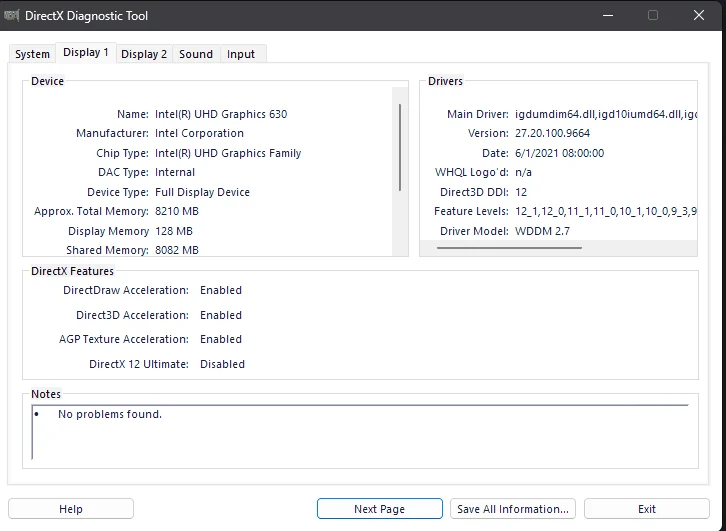Viewport: 726px width, 531px height.
Task: Click inside the Notes text box
Action: 360,432
